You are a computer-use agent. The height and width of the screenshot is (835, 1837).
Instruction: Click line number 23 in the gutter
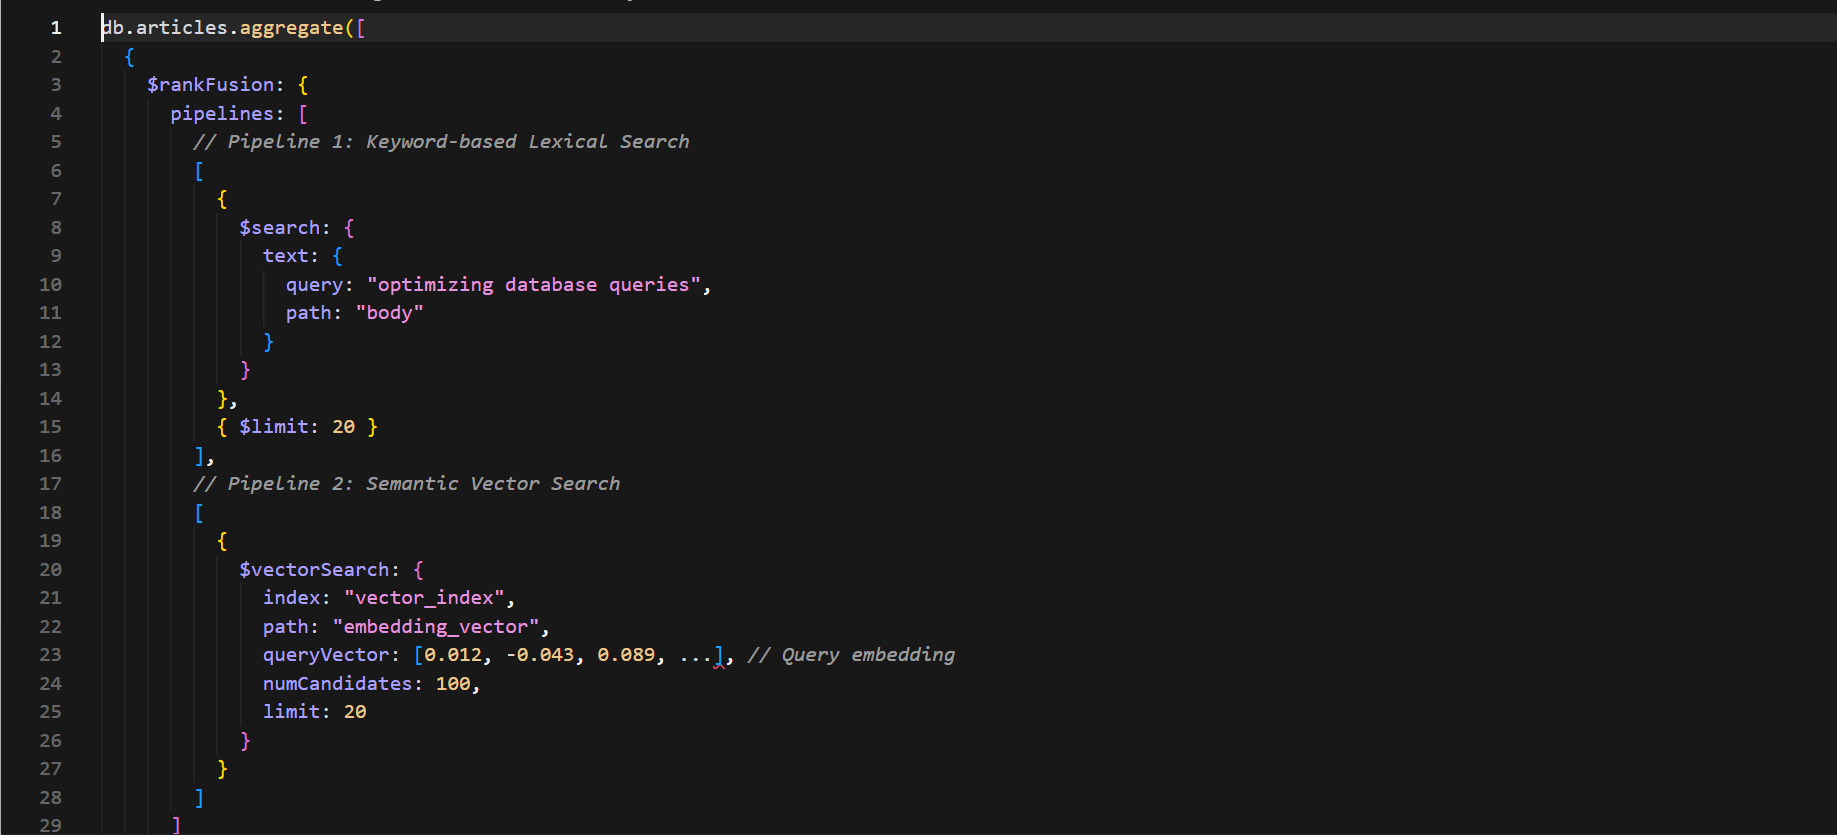pyautogui.click(x=50, y=655)
